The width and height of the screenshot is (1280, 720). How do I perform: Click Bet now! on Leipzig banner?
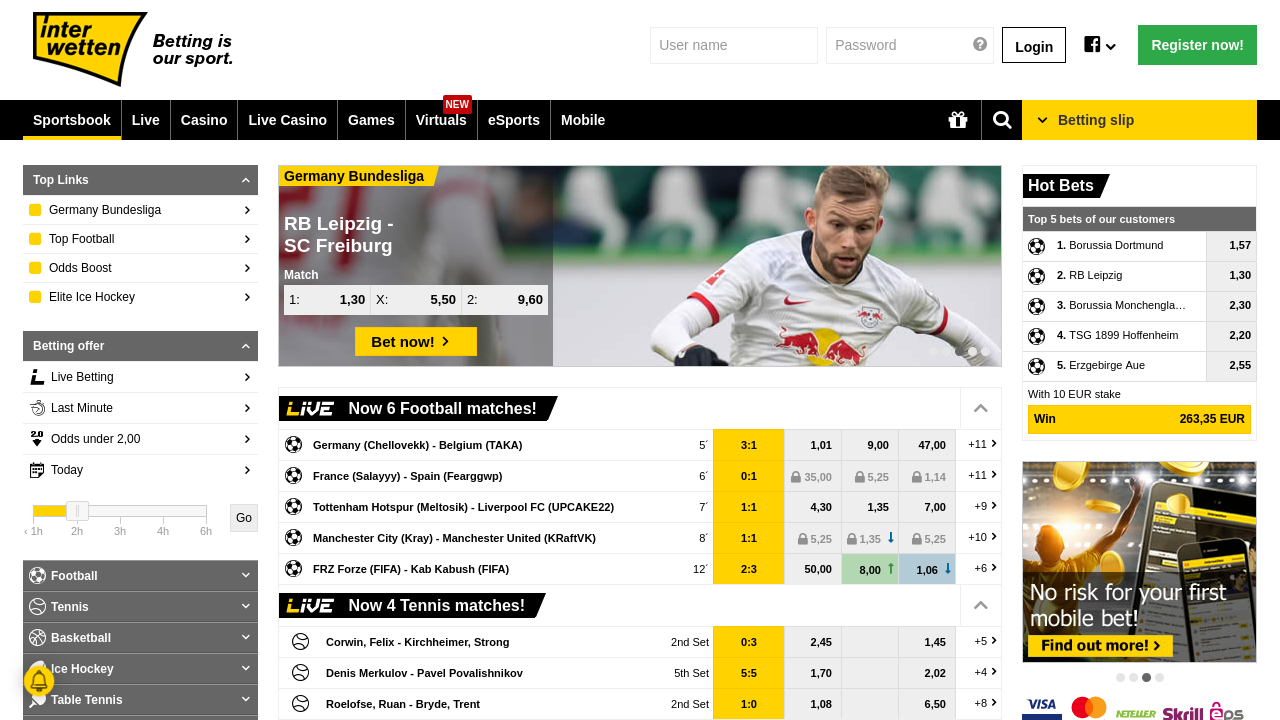[x=416, y=342]
